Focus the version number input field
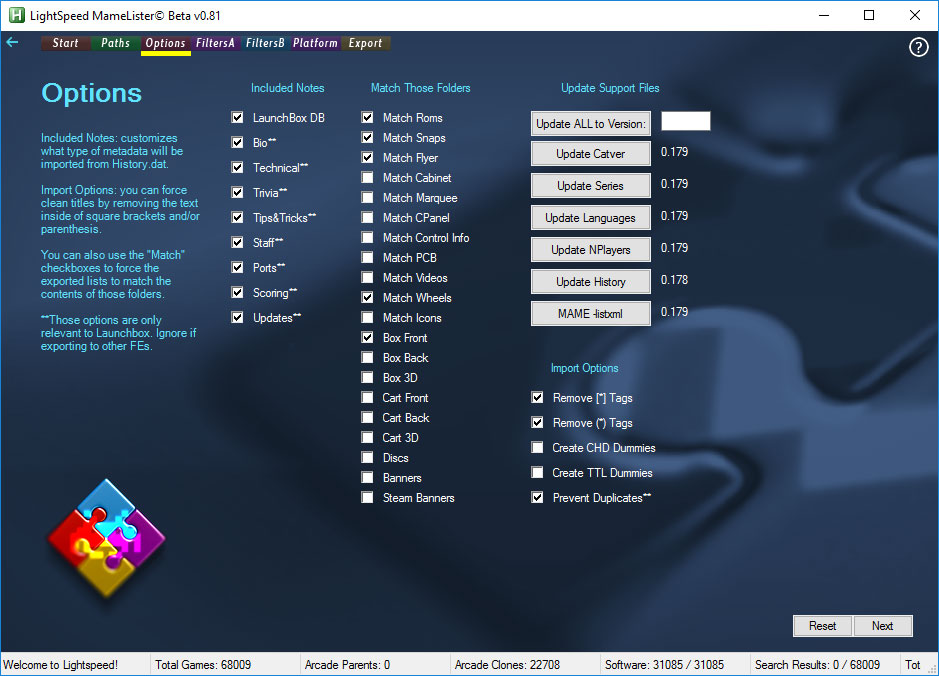The height and width of the screenshot is (676, 939). [686, 121]
